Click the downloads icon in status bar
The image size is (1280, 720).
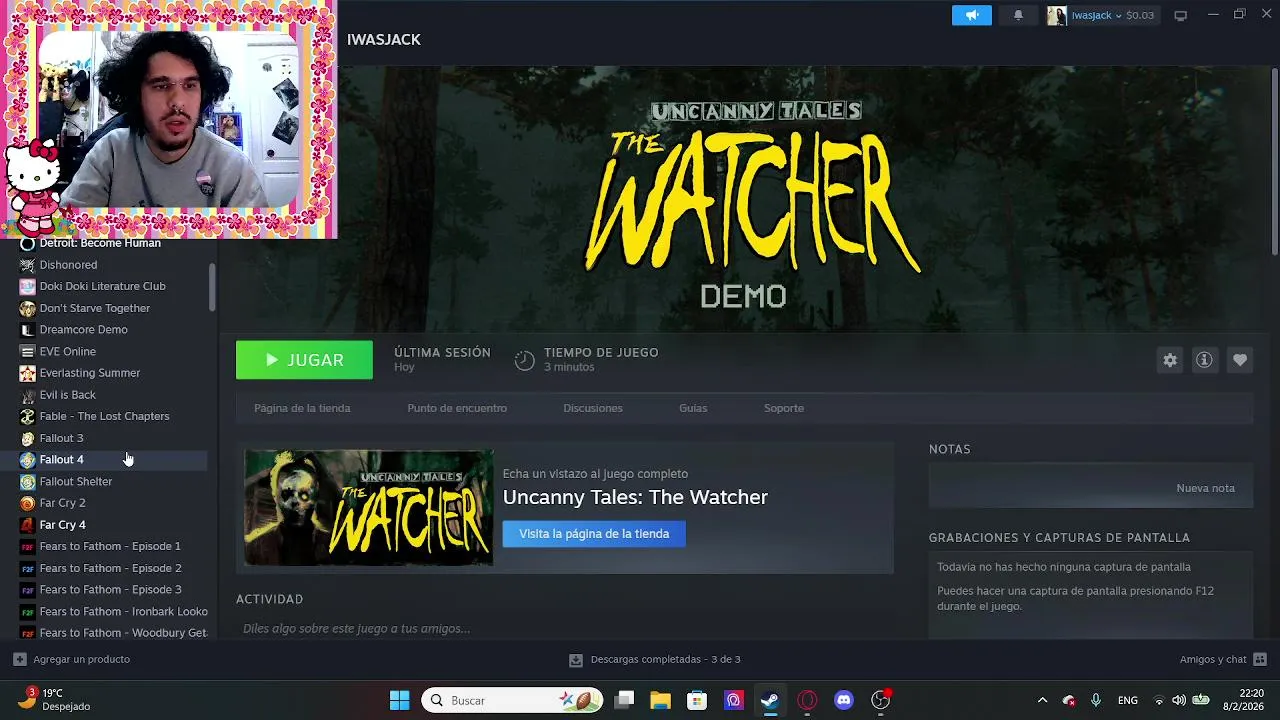point(576,660)
